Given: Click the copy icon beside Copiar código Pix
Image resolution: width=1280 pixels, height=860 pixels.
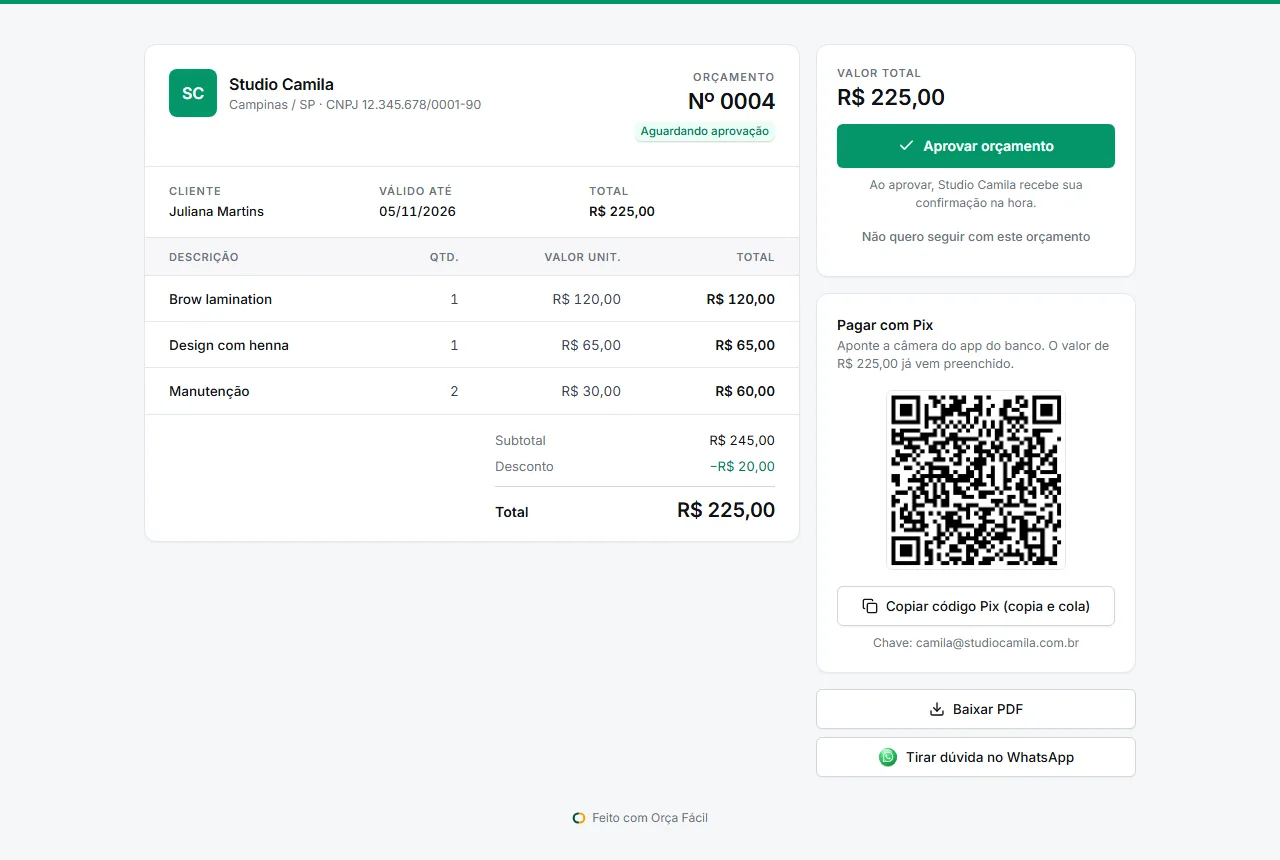Looking at the screenshot, I should (x=870, y=606).
